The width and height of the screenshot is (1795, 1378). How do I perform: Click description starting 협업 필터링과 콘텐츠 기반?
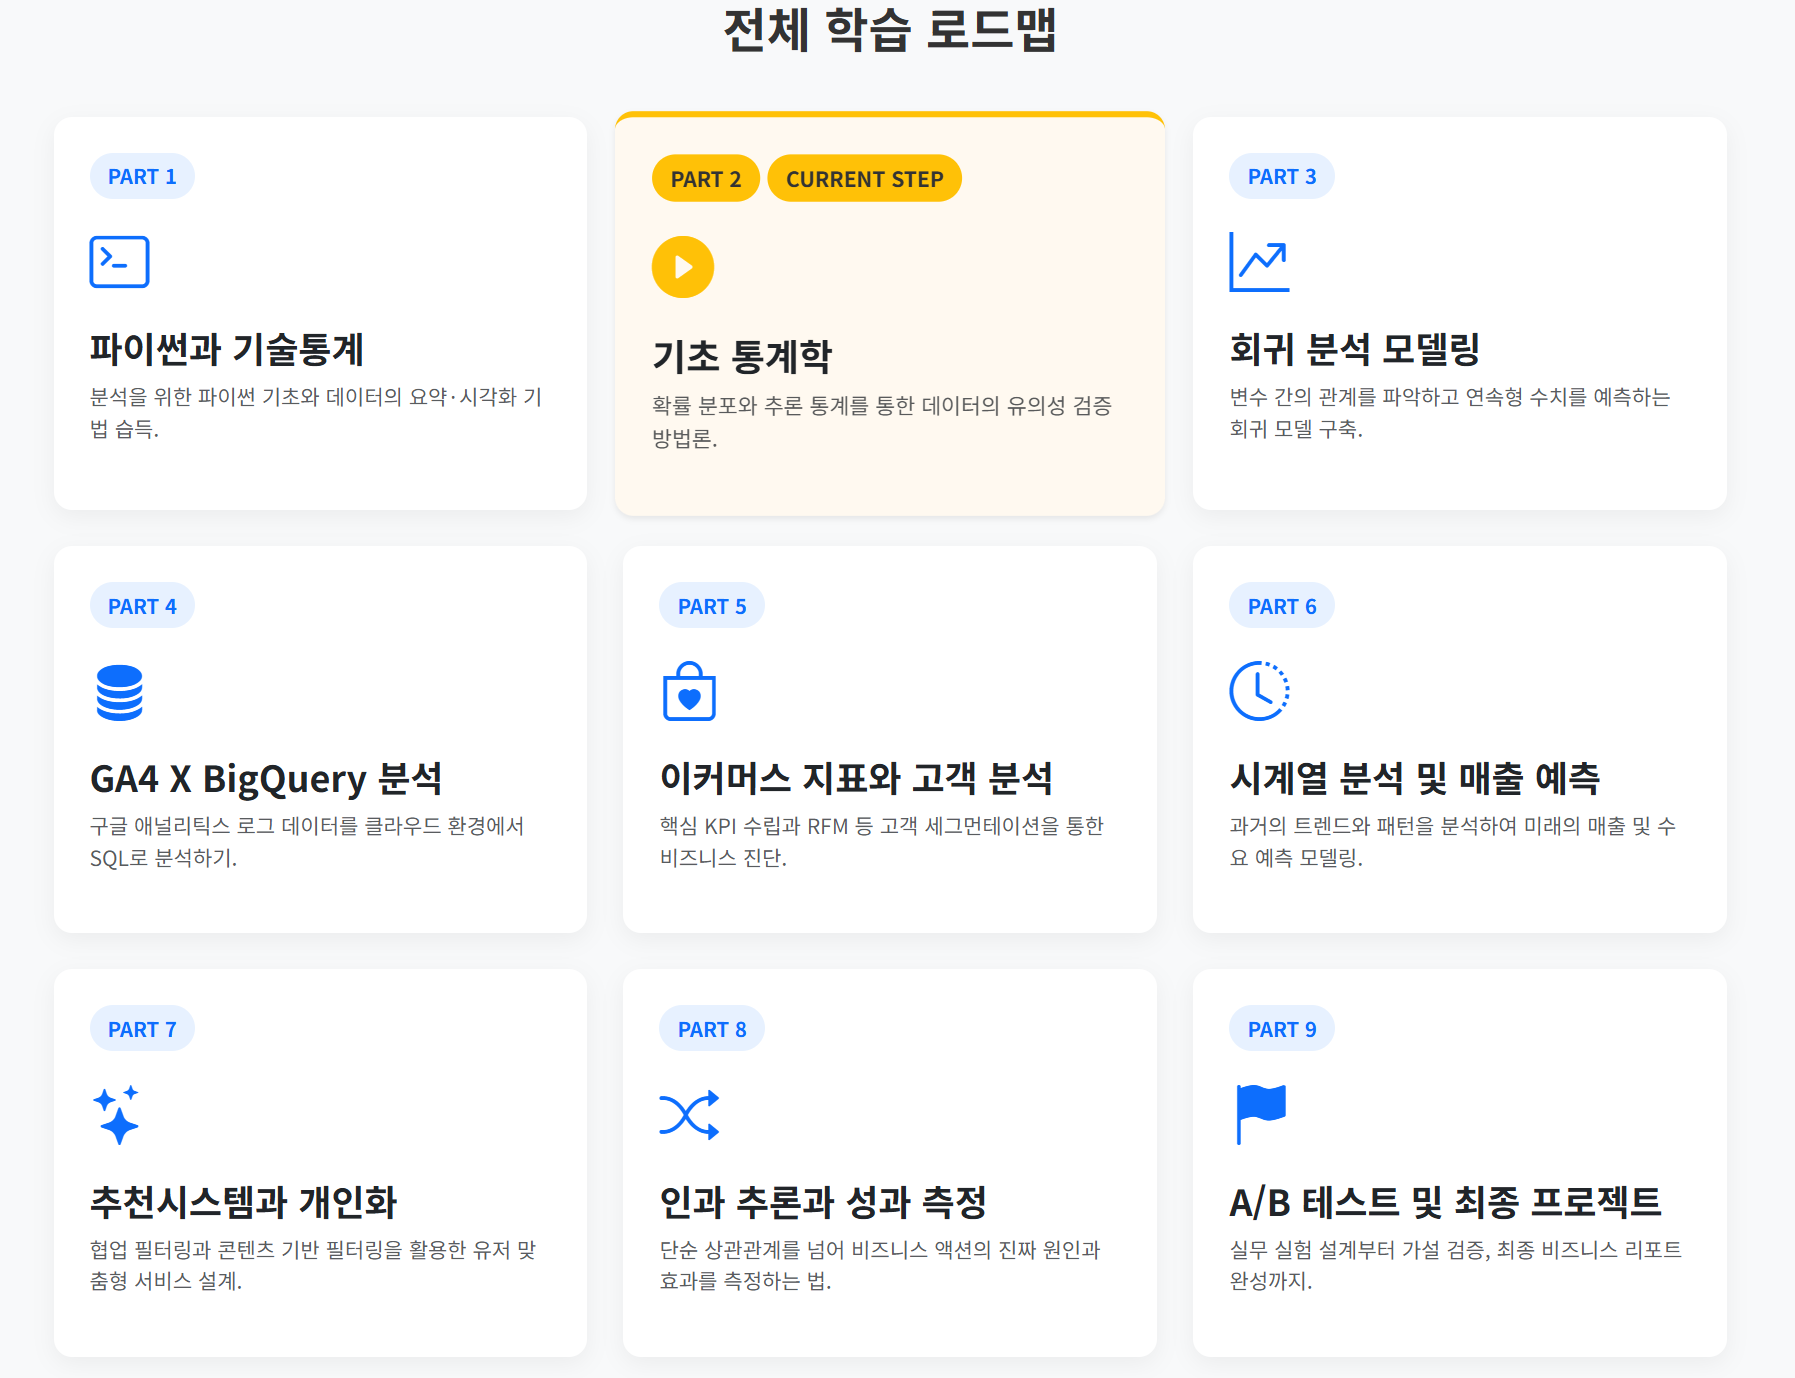coord(313,1265)
